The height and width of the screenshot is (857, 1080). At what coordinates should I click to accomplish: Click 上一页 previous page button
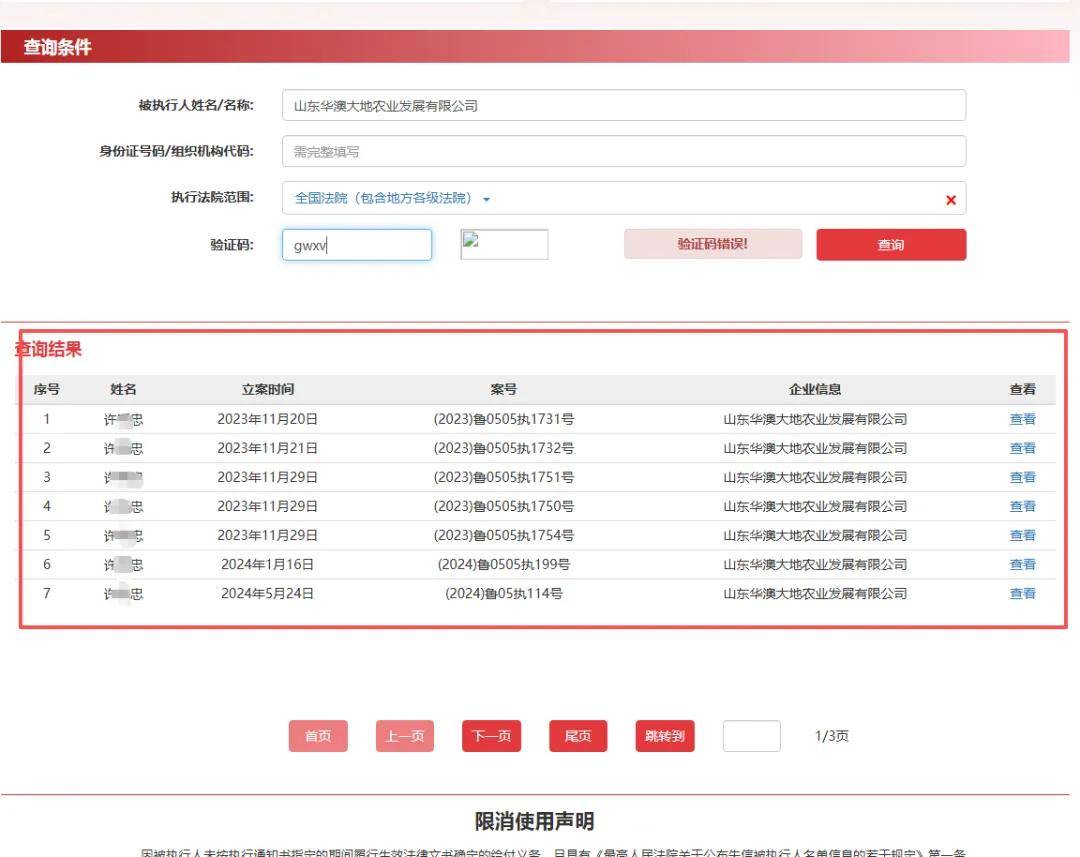404,735
